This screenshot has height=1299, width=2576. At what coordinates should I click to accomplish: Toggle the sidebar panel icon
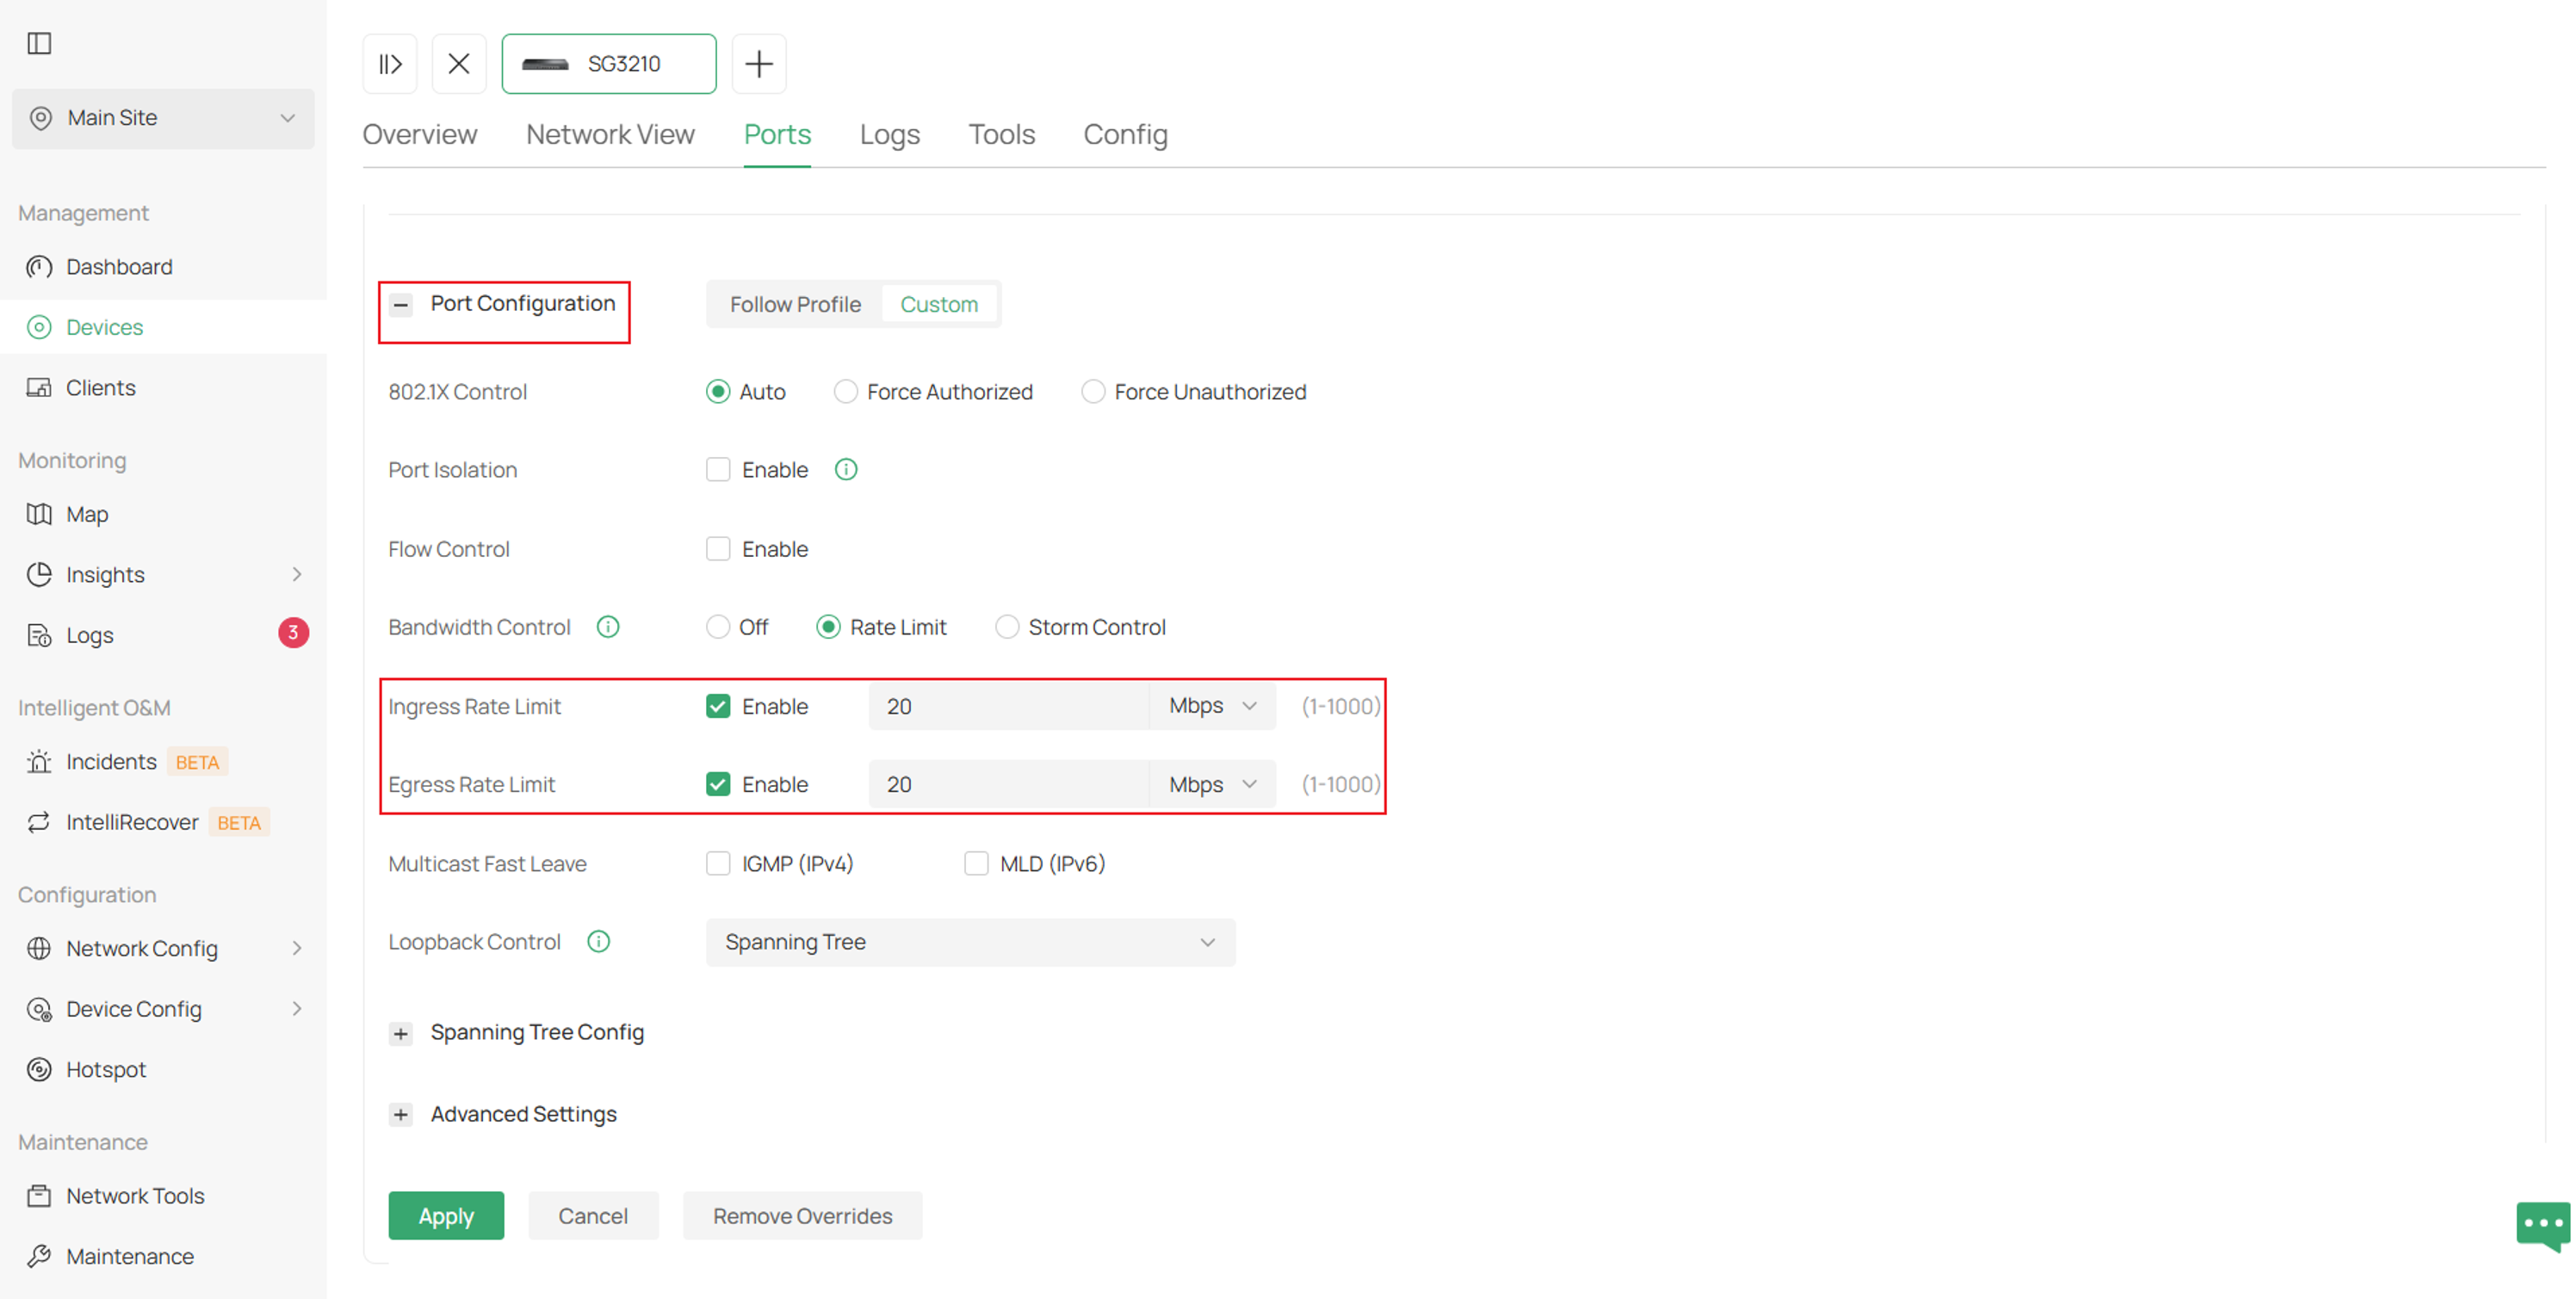pos(39,43)
